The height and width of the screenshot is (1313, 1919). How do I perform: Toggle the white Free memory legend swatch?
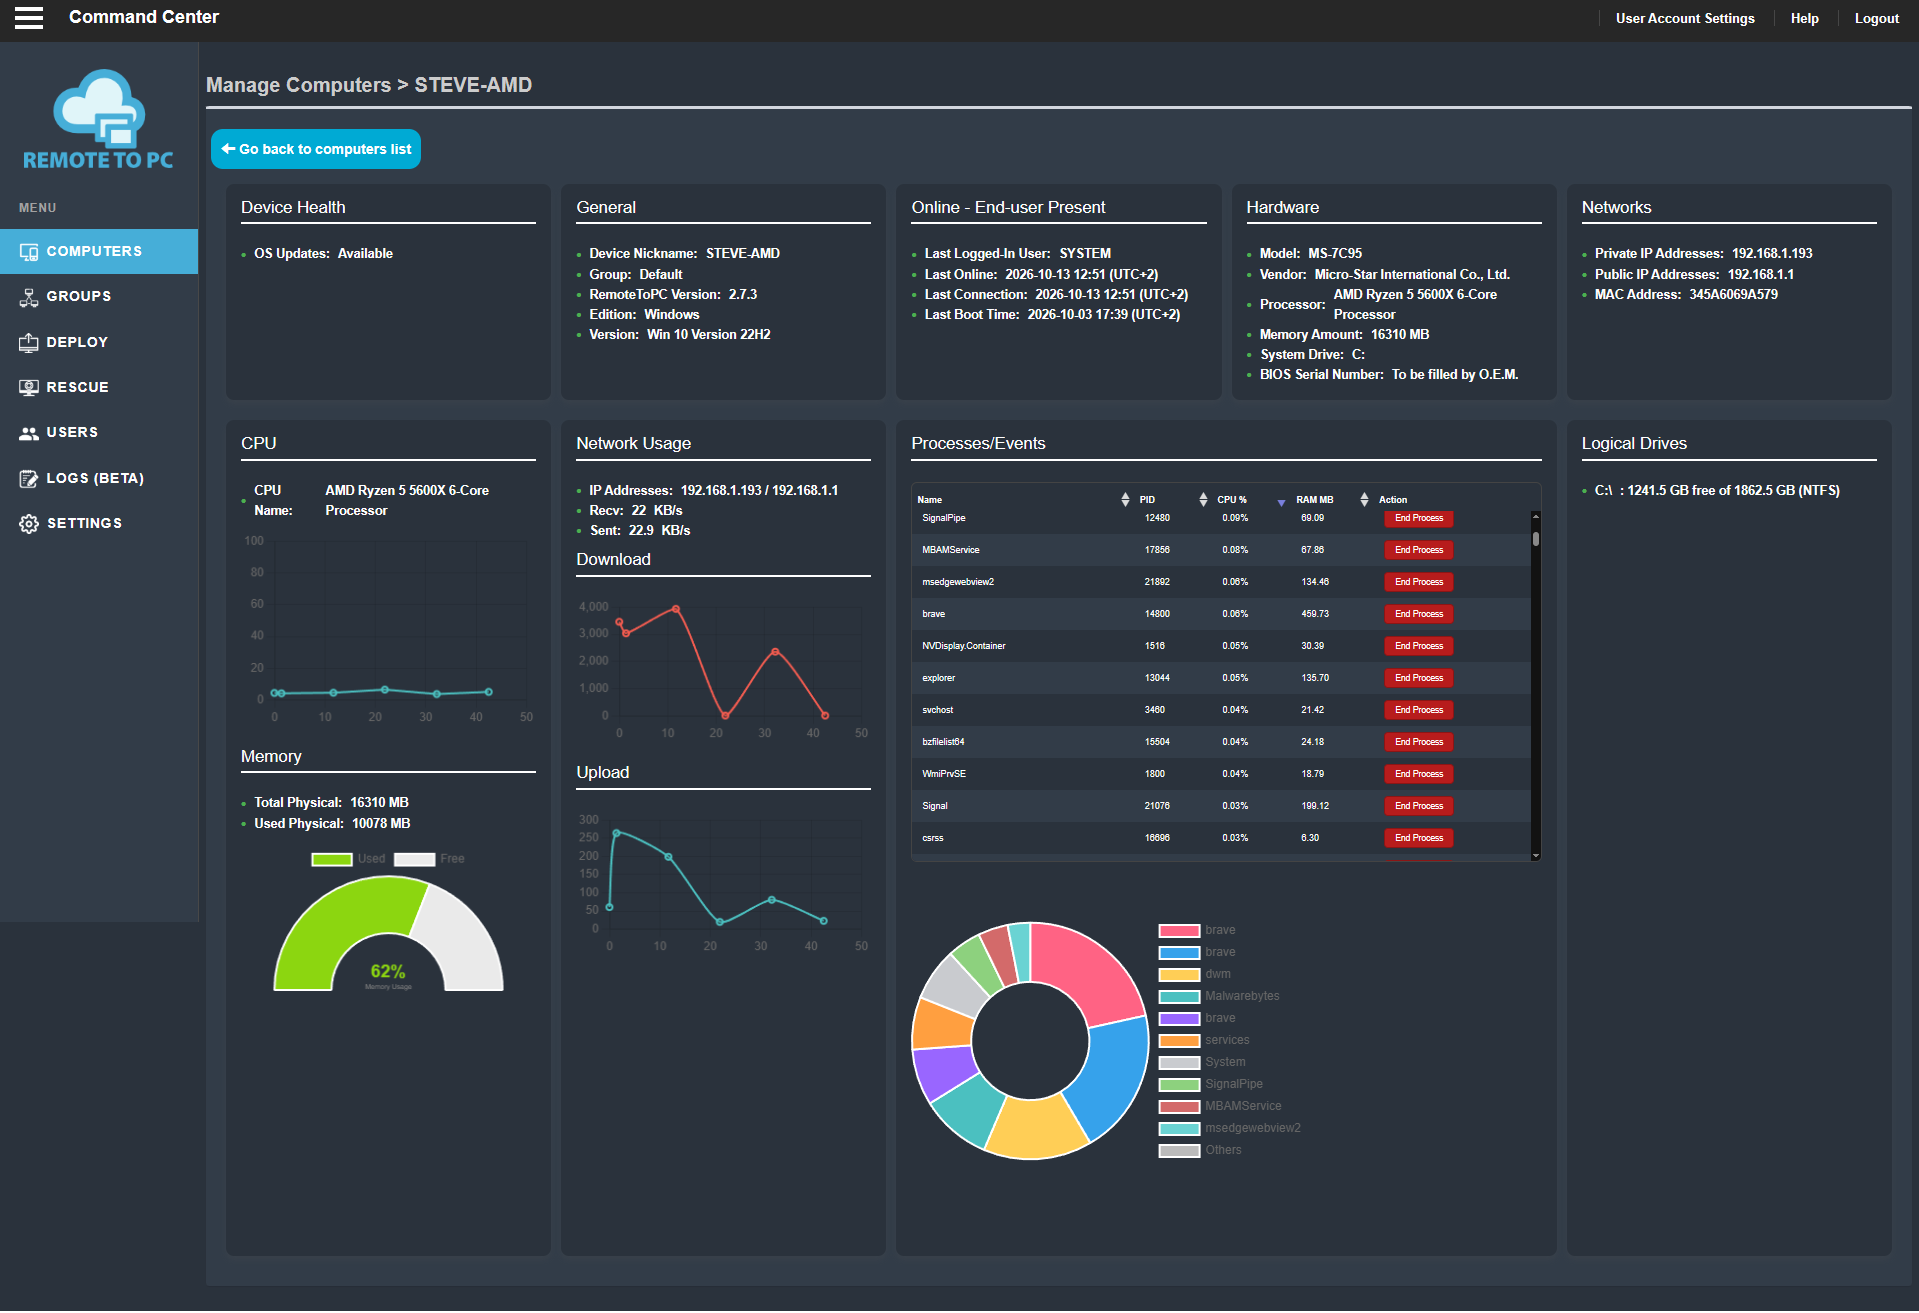point(414,859)
